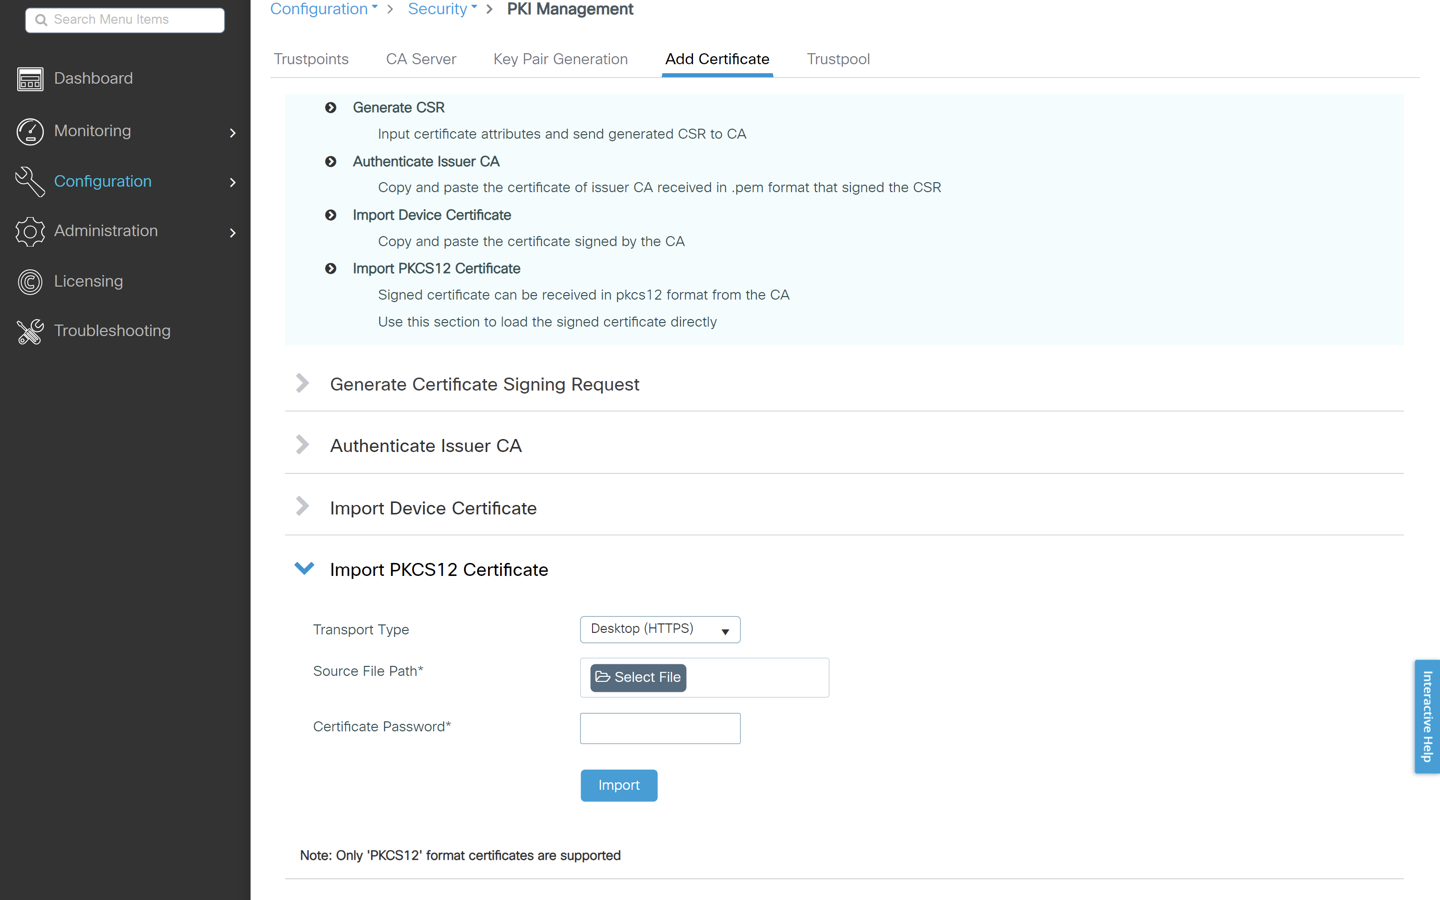The image size is (1440, 900).
Task: Expand the Authenticate Issuer CA section
Action: [x=303, y=446]
